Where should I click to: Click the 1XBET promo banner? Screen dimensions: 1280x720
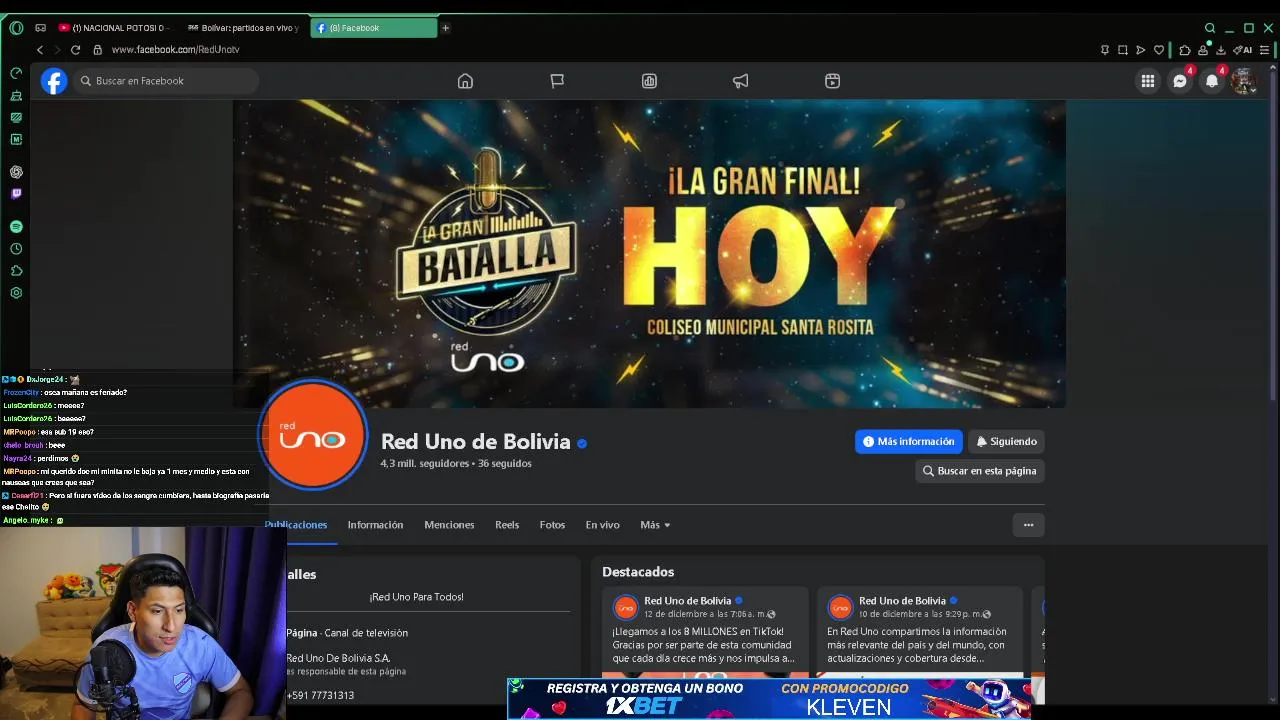coord(768,698)
